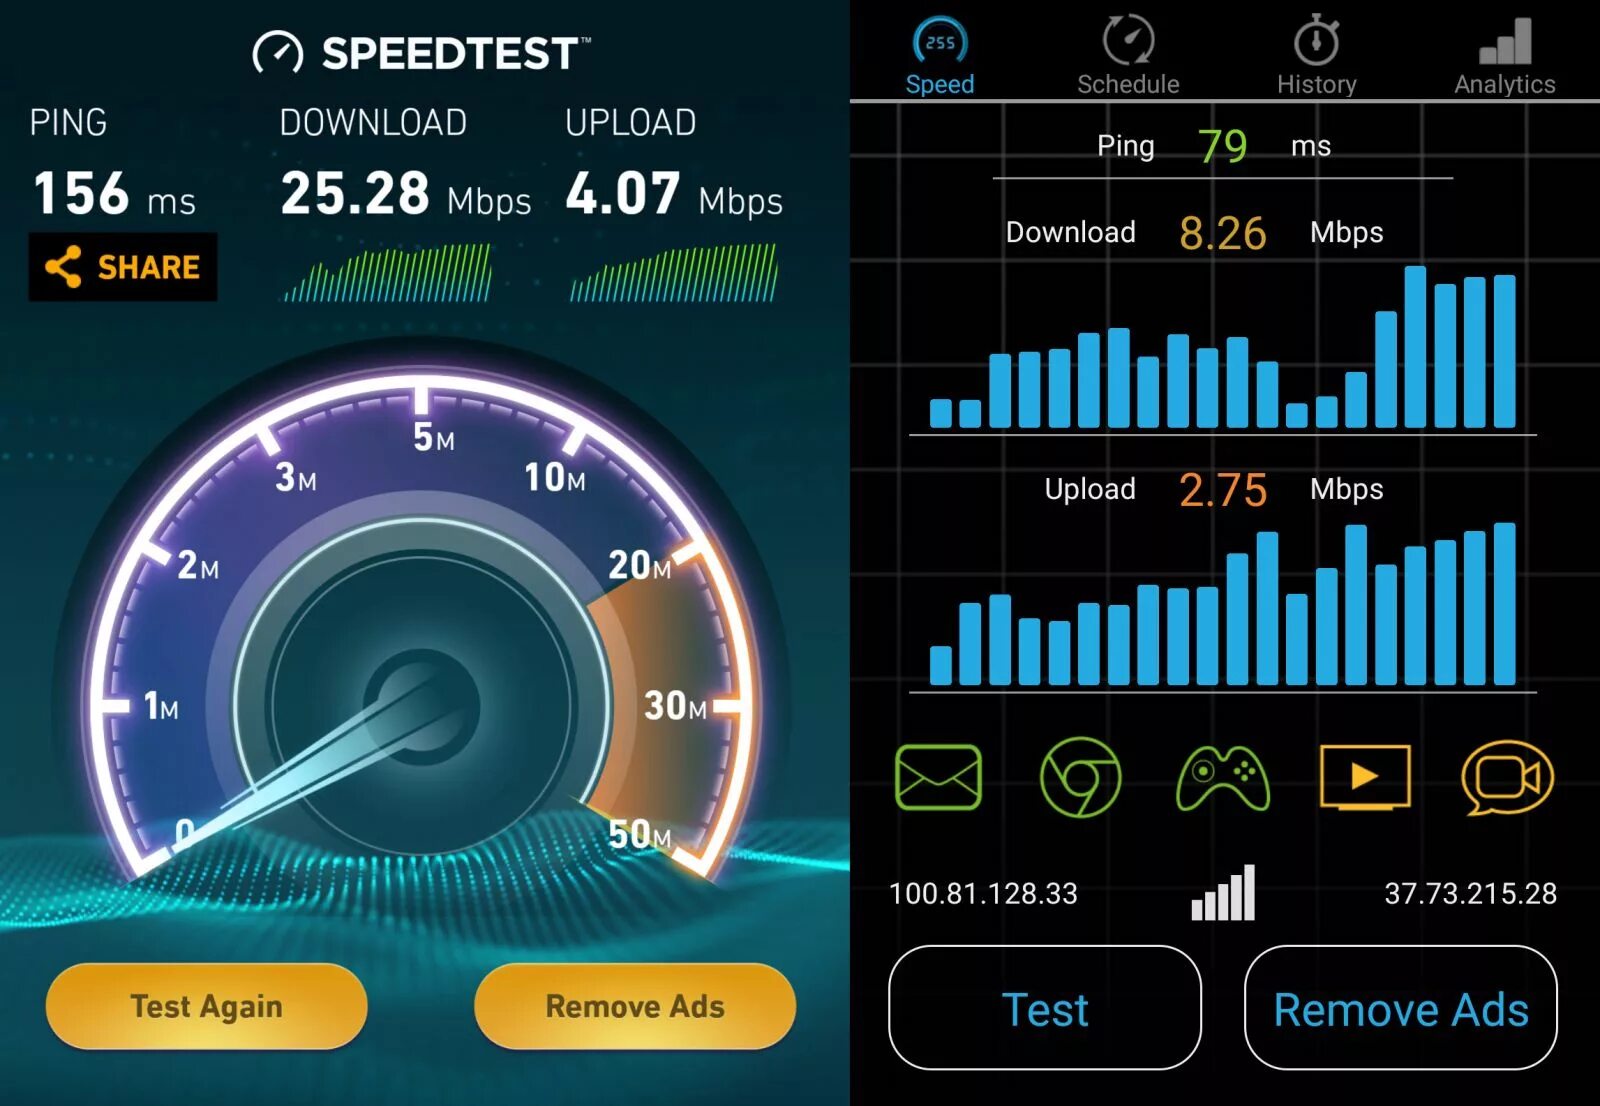Tap the blue outlined Remove Ads button

click(x=1401, y=1008)
